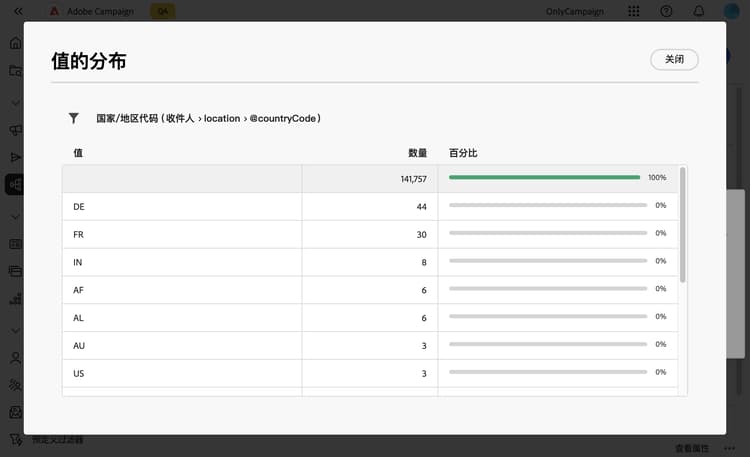Open the image-style icon near sidebar bottom
The height and width of the screenshot is (457, 750).
[x=15, y=412]
